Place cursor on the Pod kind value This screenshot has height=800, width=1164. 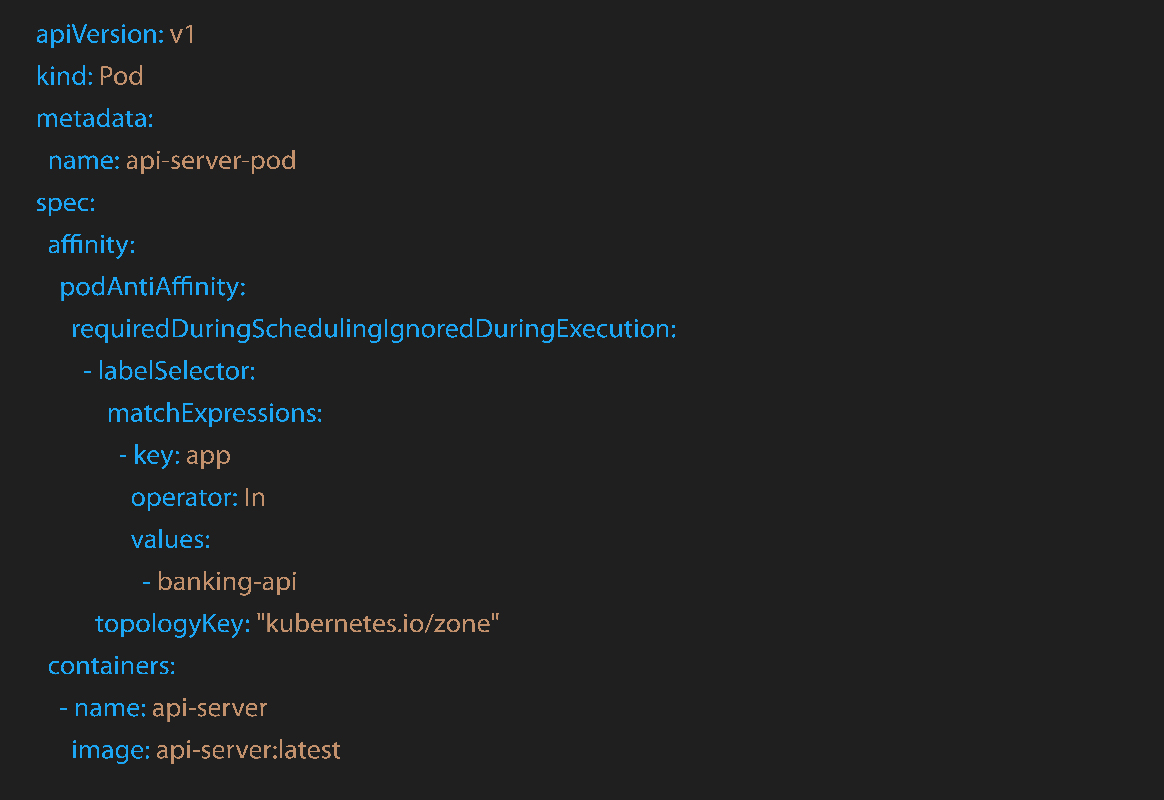(121, 77)
